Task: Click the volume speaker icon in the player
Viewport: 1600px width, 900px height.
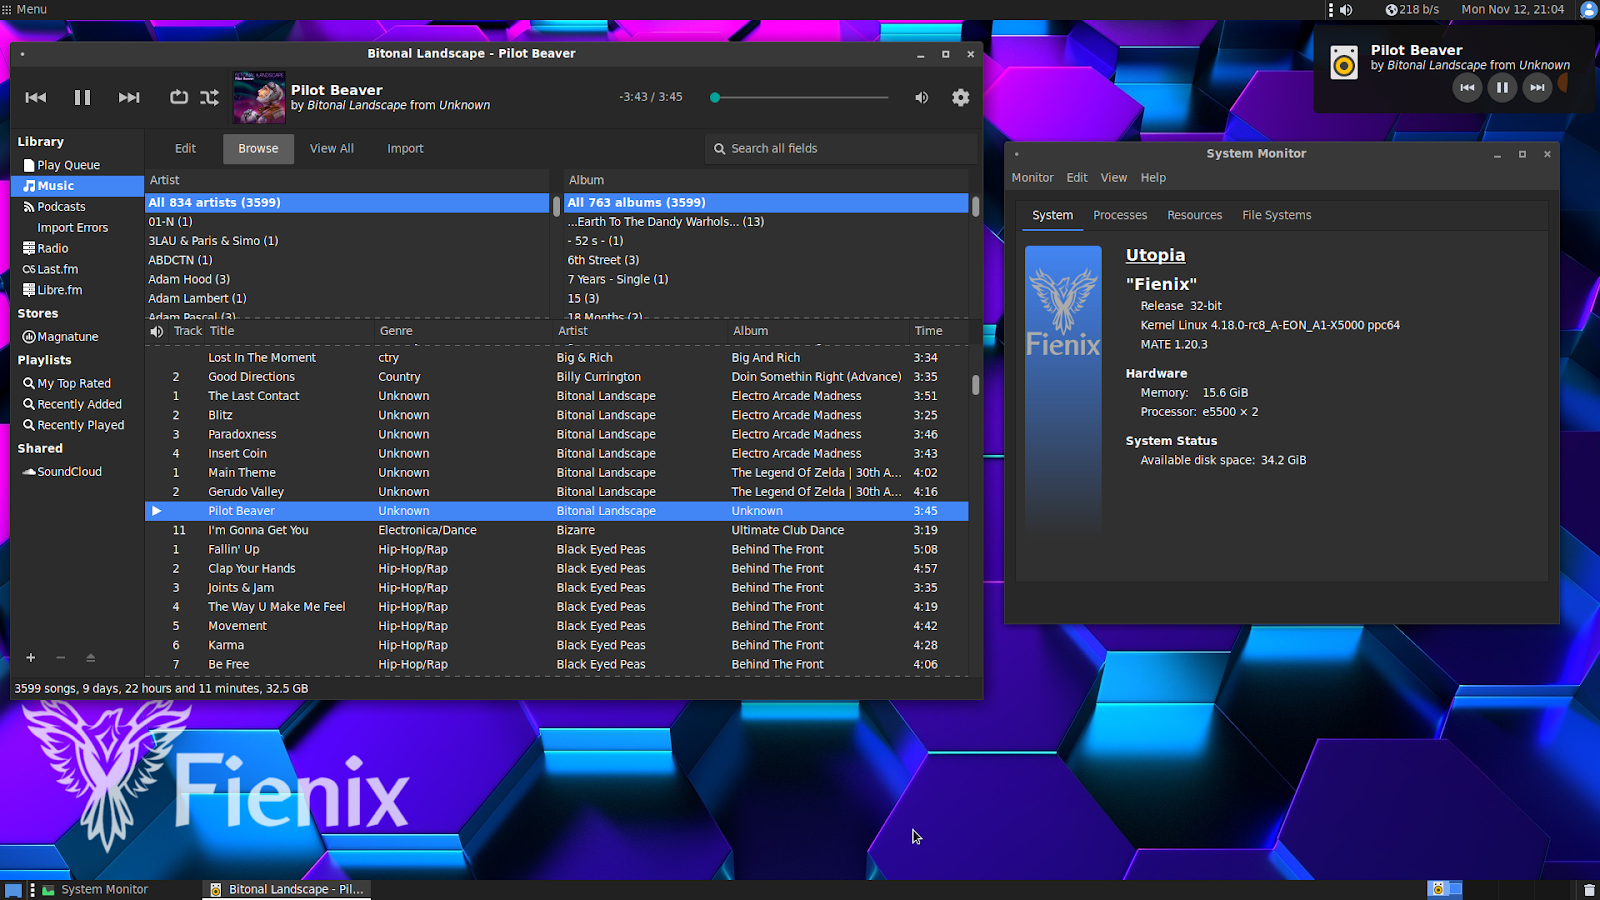Action: [921, 97]
